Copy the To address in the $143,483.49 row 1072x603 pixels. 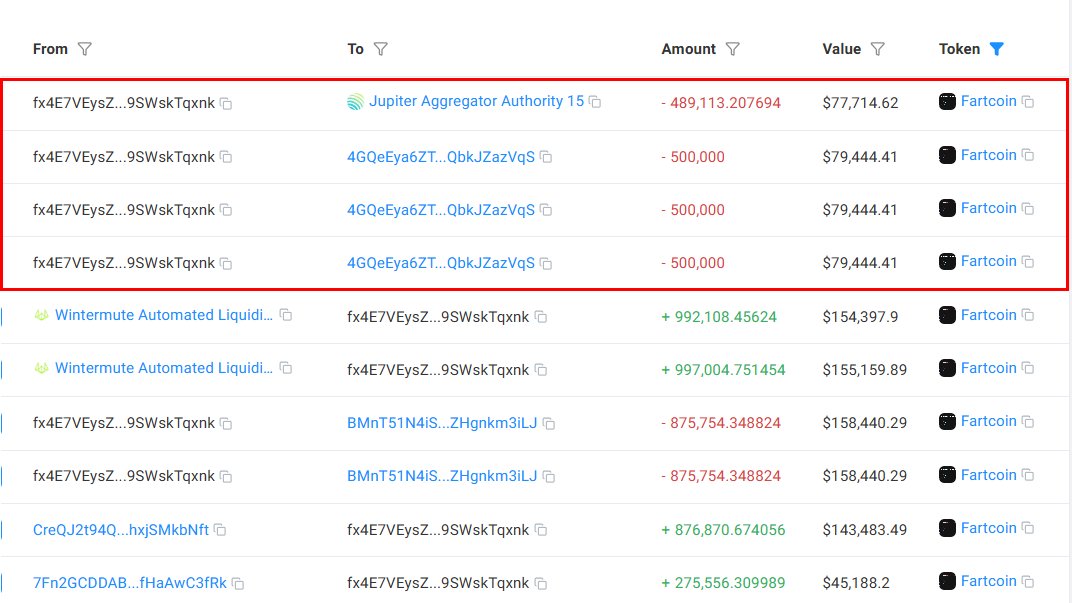tap(541, 530)
